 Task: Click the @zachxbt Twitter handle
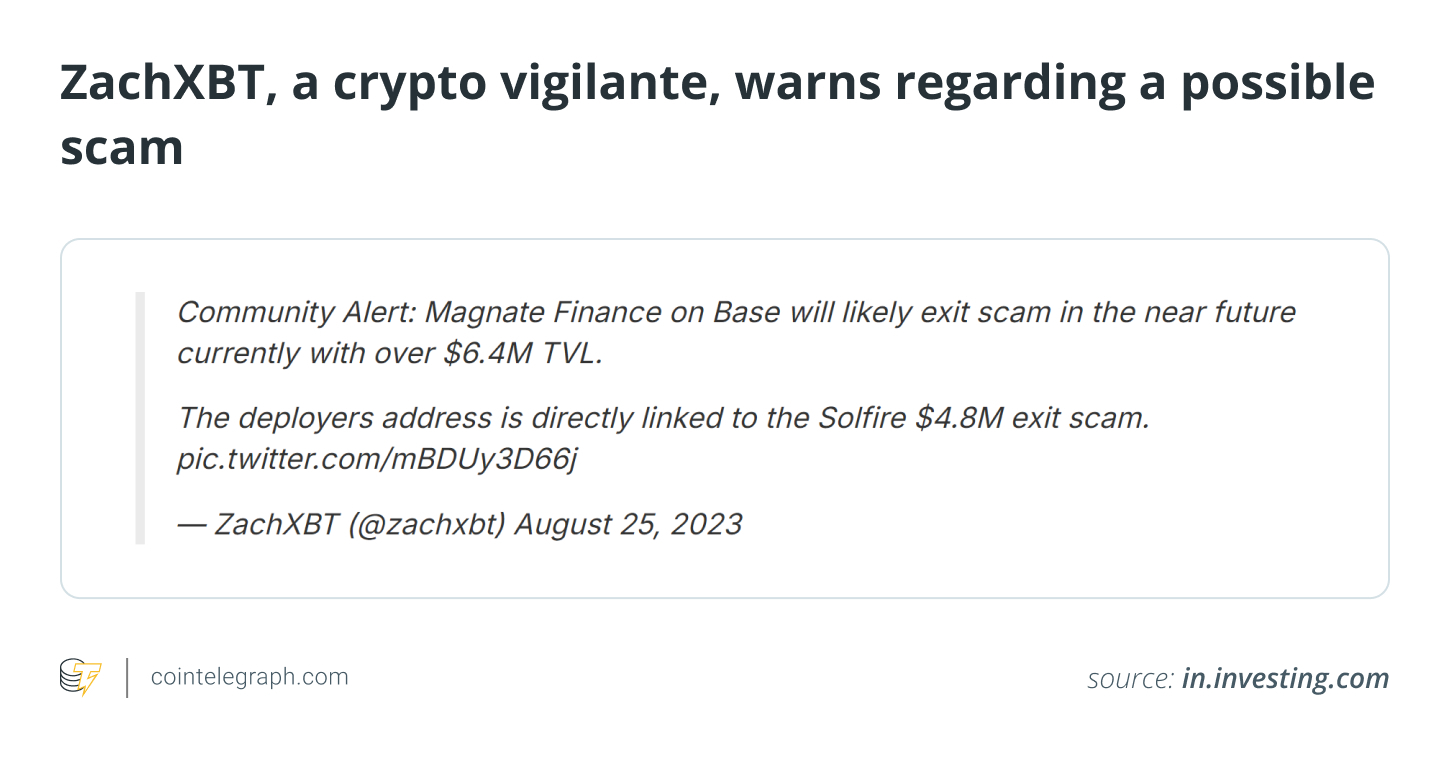click(426, 524)
